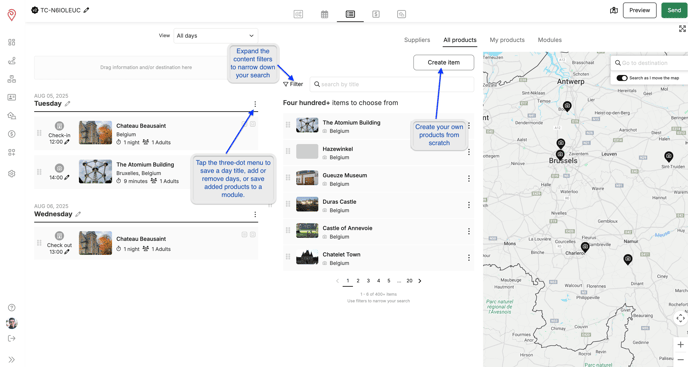
Task: Go to page 3 of products
Action: 368,281
